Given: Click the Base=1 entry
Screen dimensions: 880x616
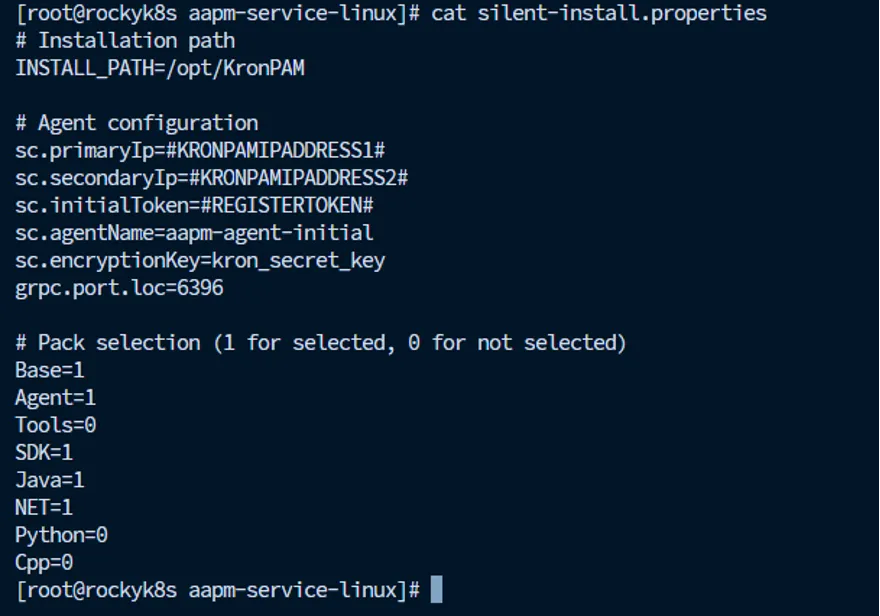Looking at the screenshot, I should pyautogui.click(x=49, y=370).
